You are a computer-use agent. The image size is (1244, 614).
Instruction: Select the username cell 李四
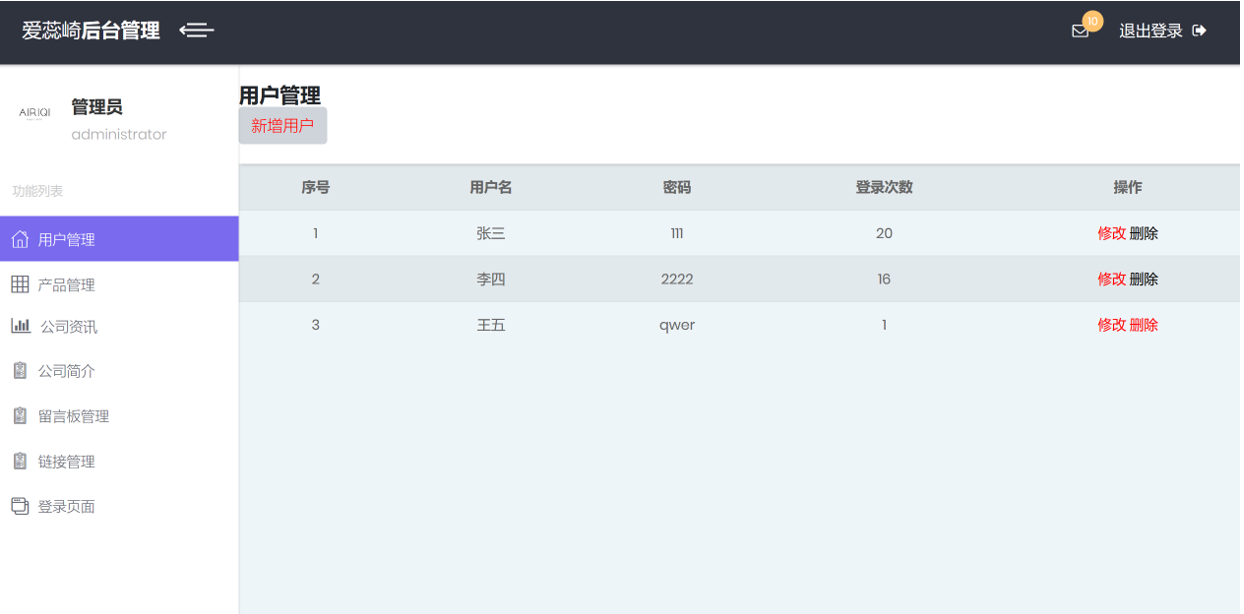pos(491,279)
